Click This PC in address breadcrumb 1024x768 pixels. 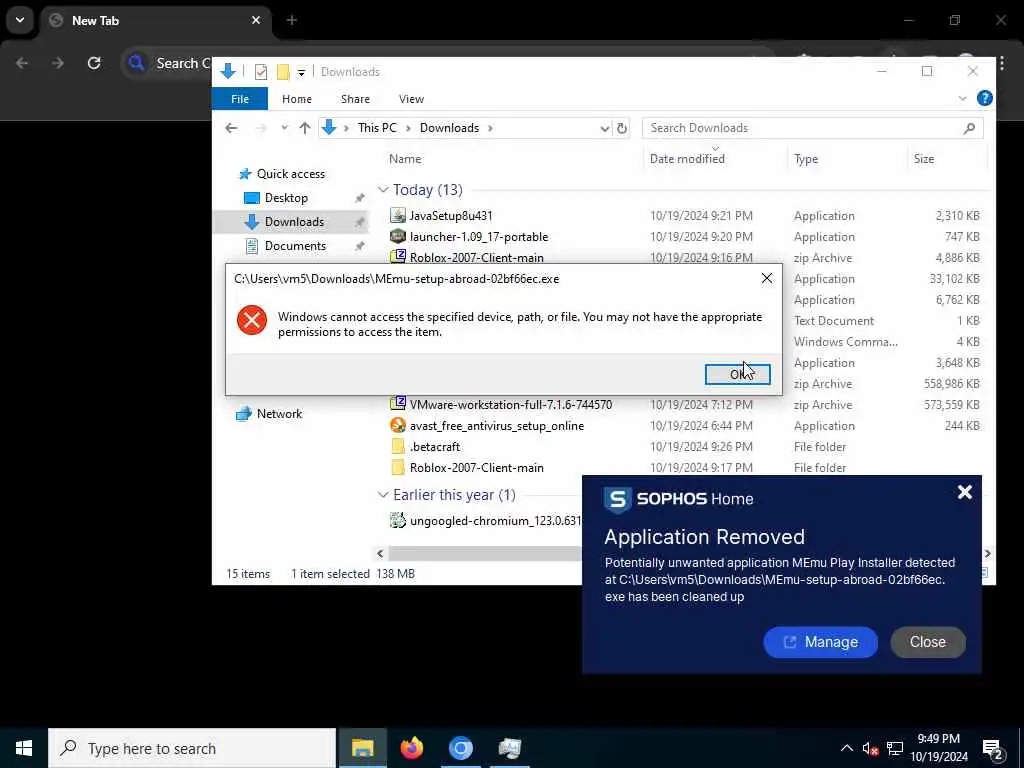(x=377, y=128)
